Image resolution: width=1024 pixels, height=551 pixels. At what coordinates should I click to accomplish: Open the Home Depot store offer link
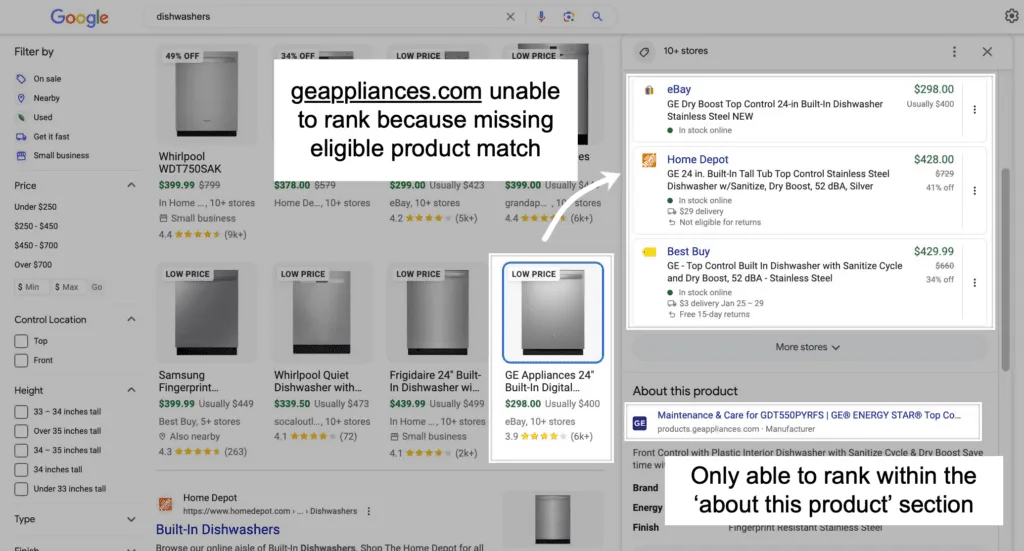pyautogui.click(x=697, y=159)
